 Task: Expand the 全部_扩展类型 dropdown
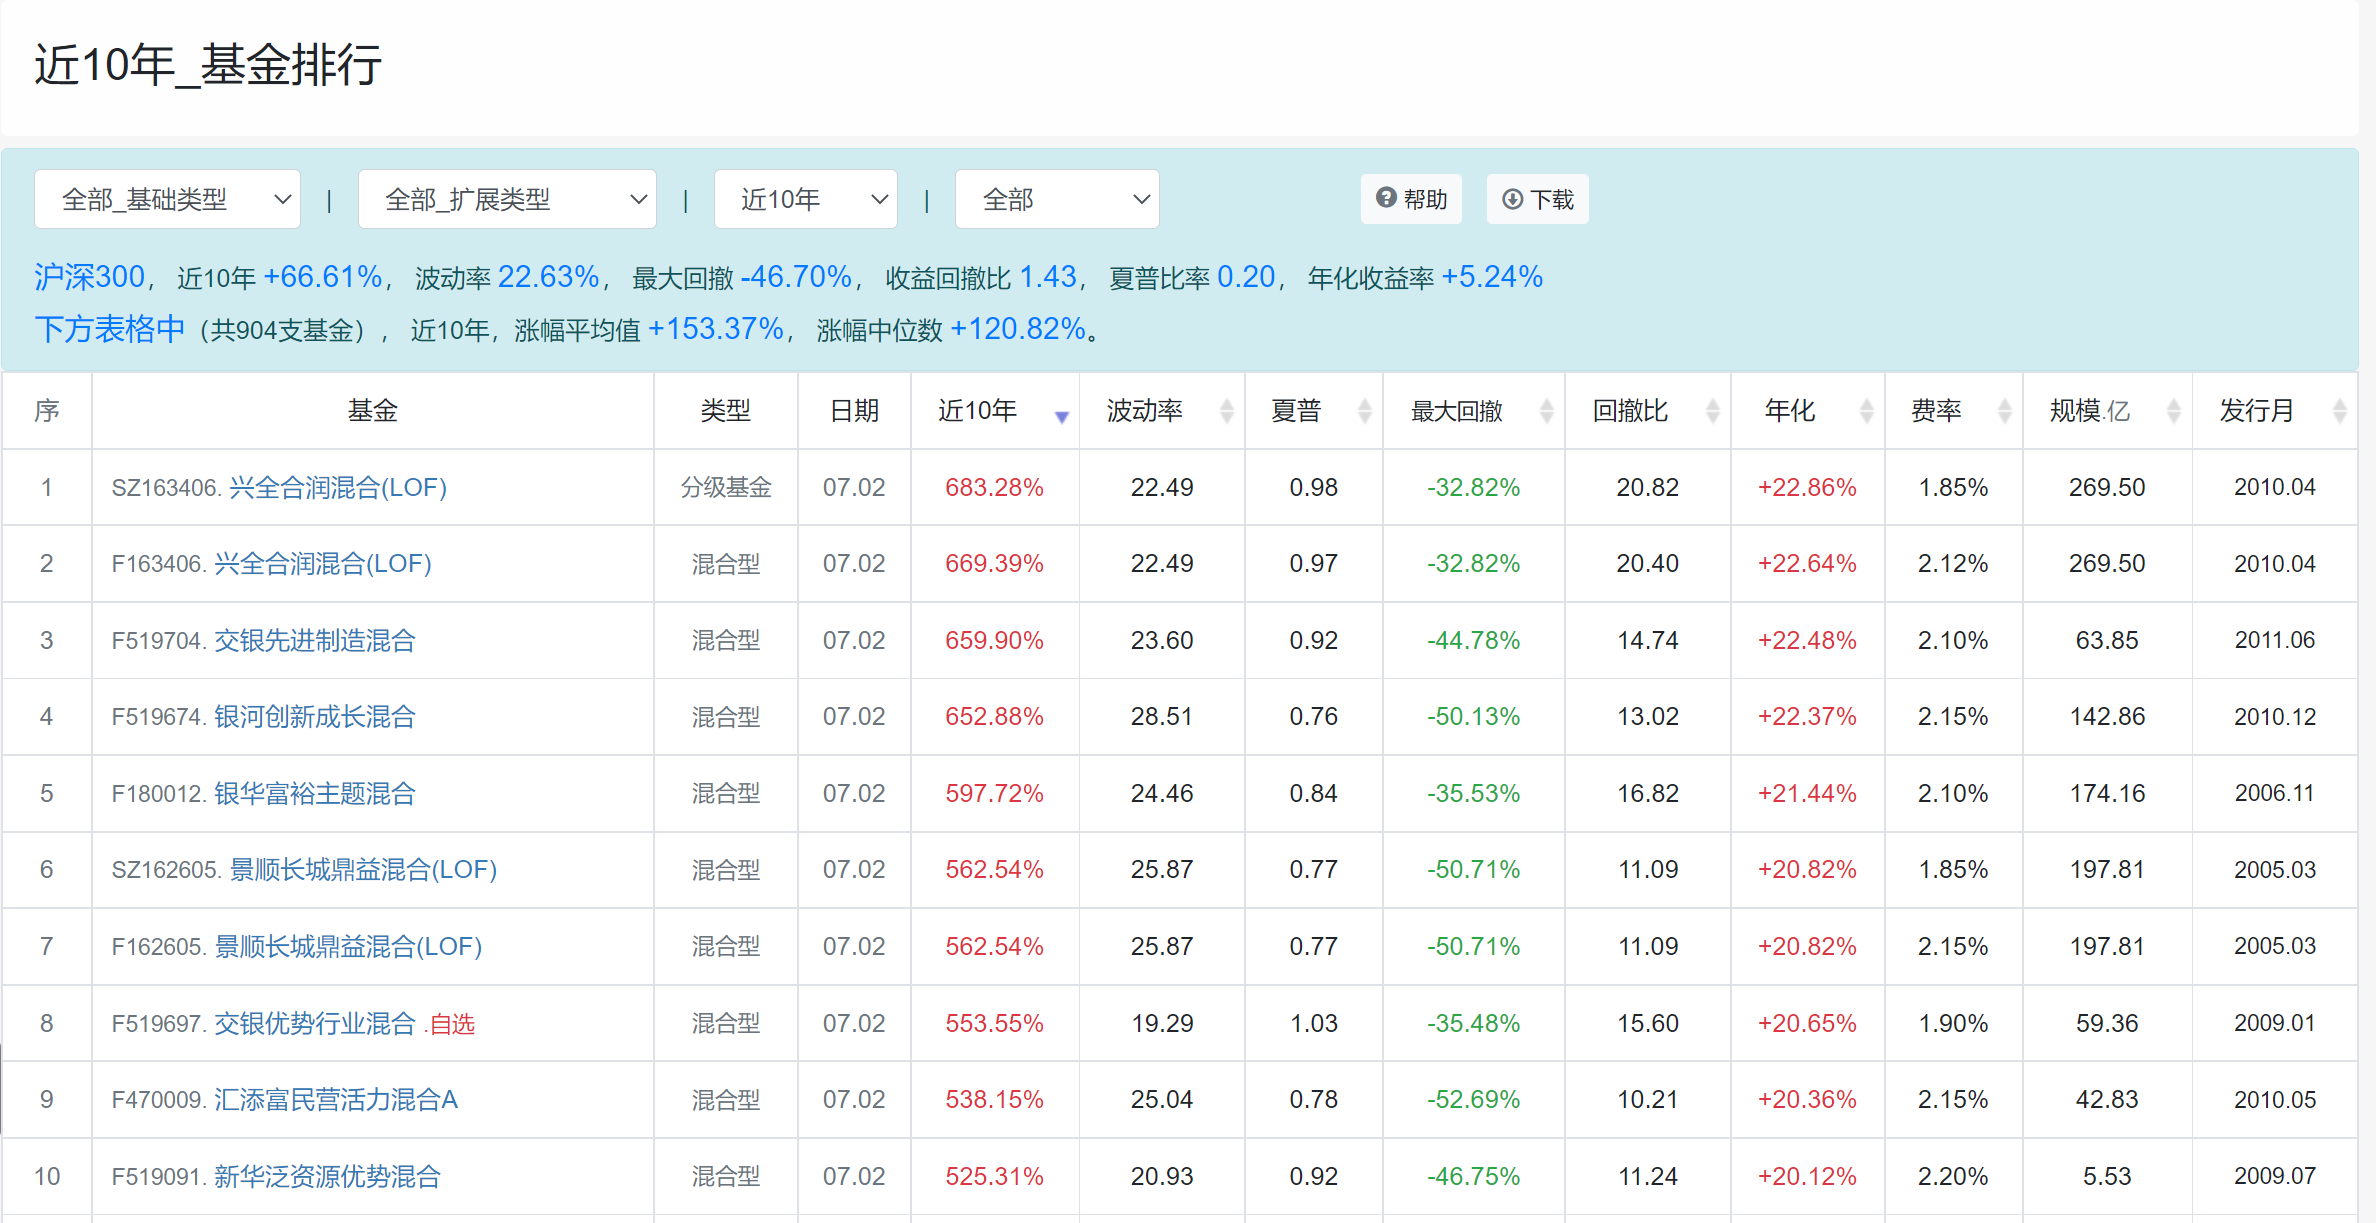coord(507,199)
